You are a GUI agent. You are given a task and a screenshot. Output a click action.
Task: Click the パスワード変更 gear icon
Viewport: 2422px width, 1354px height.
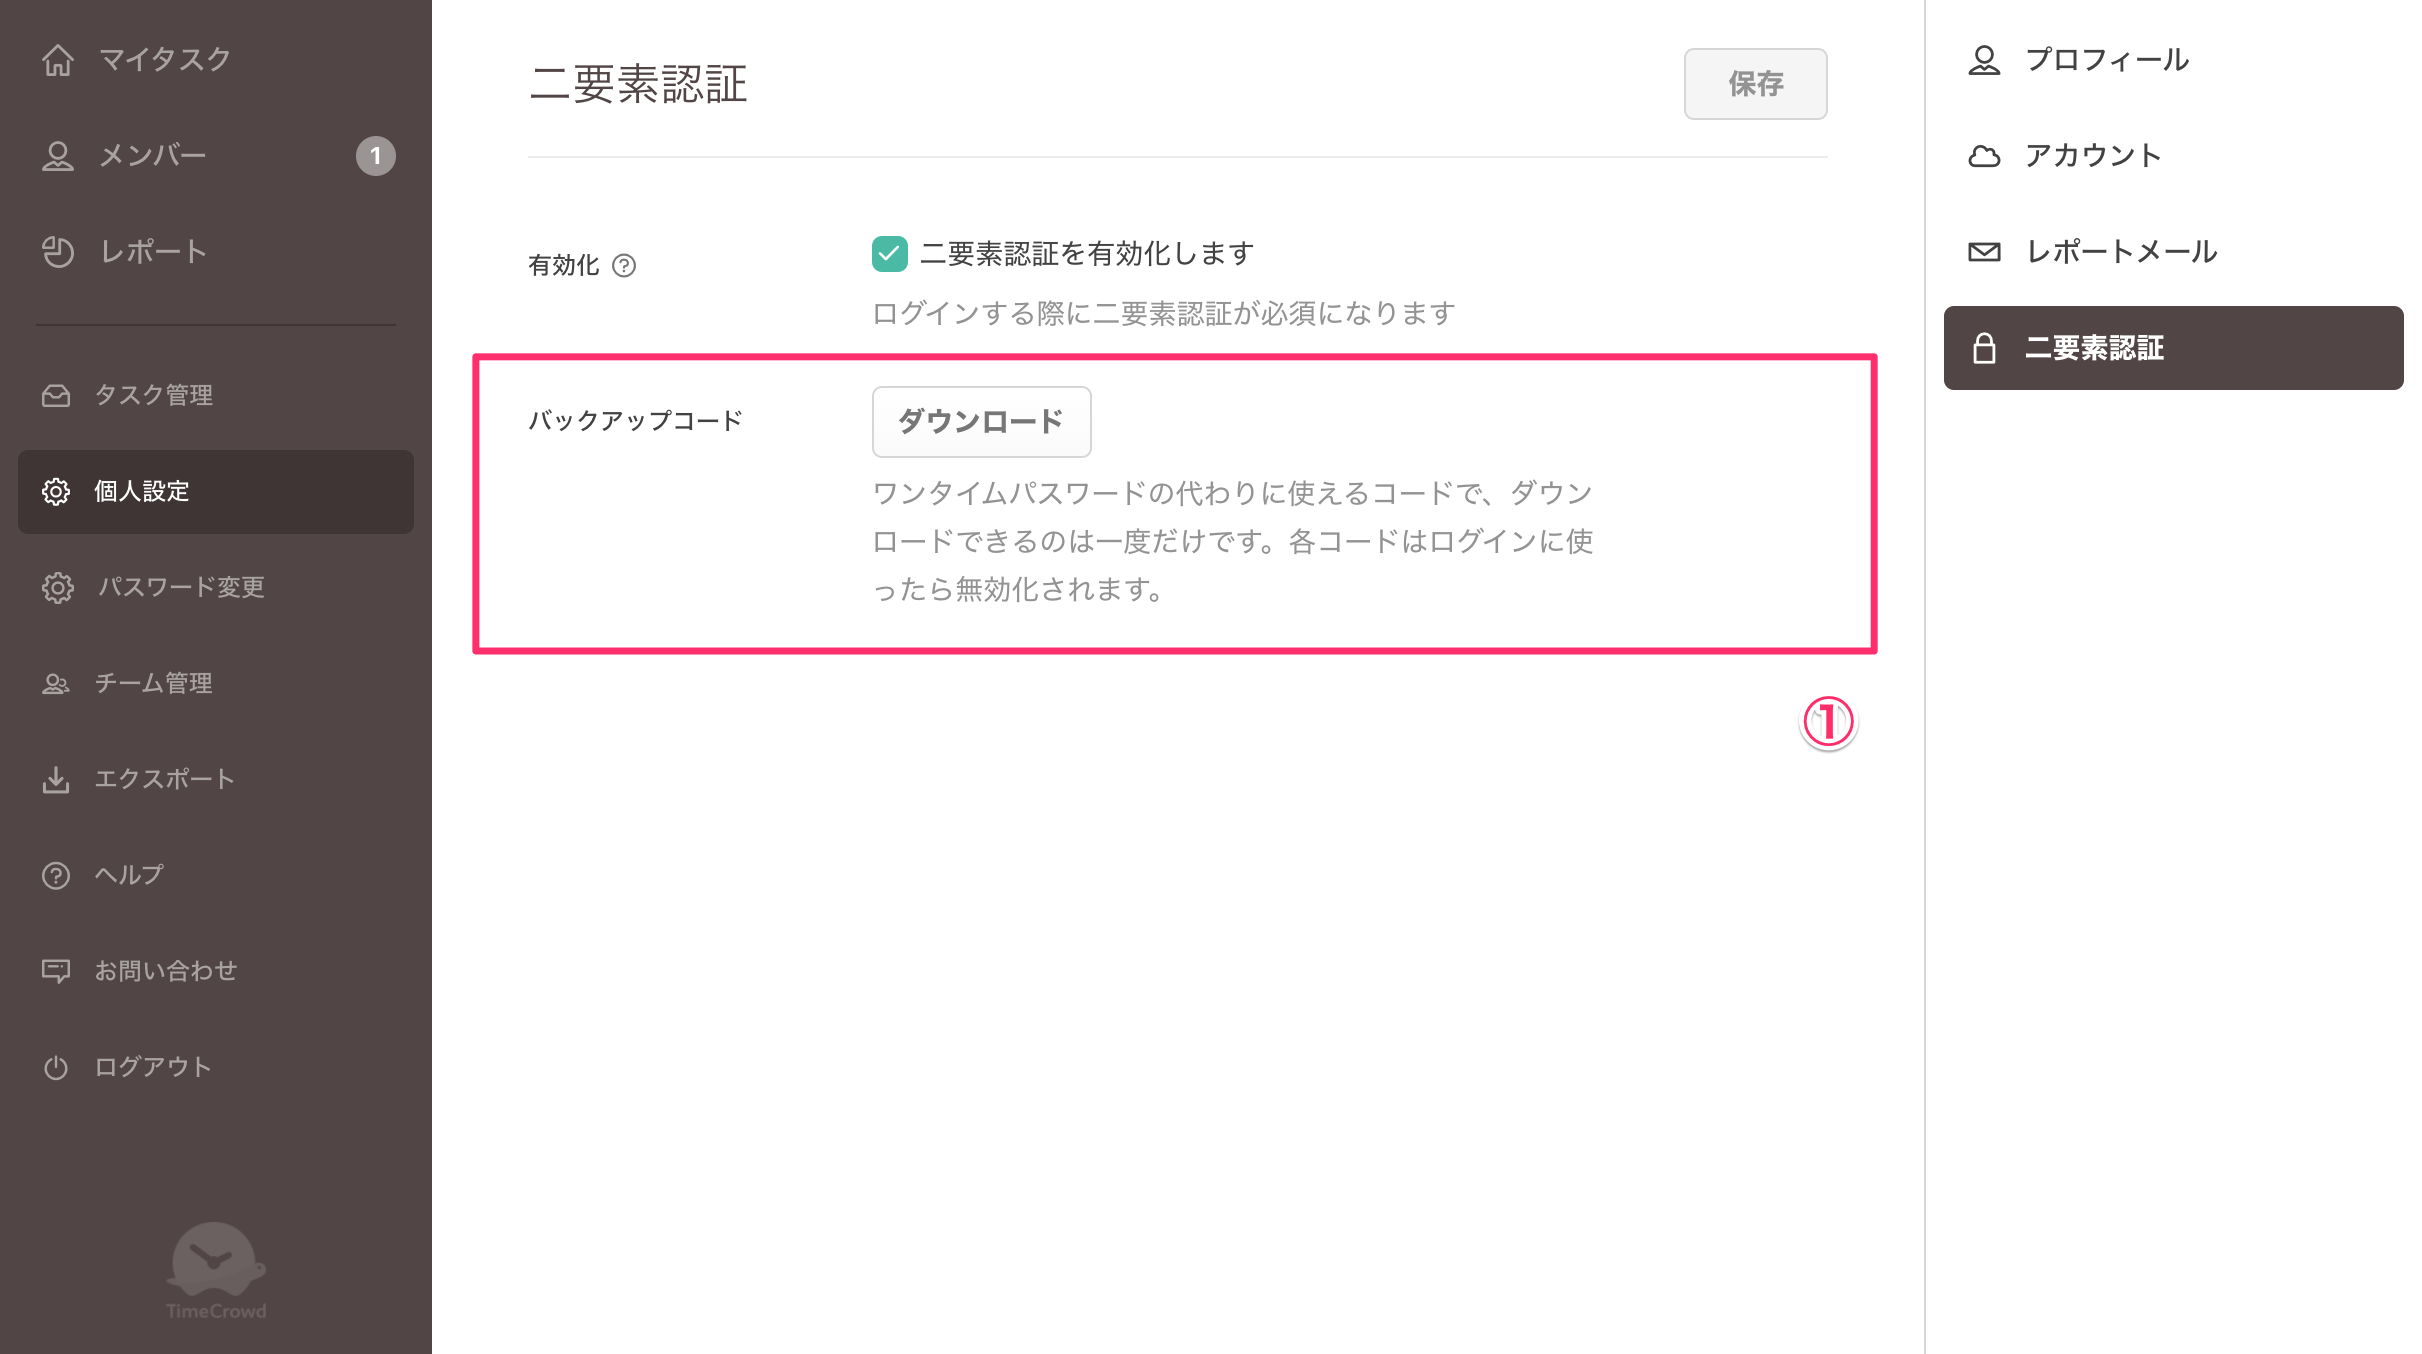57,588
